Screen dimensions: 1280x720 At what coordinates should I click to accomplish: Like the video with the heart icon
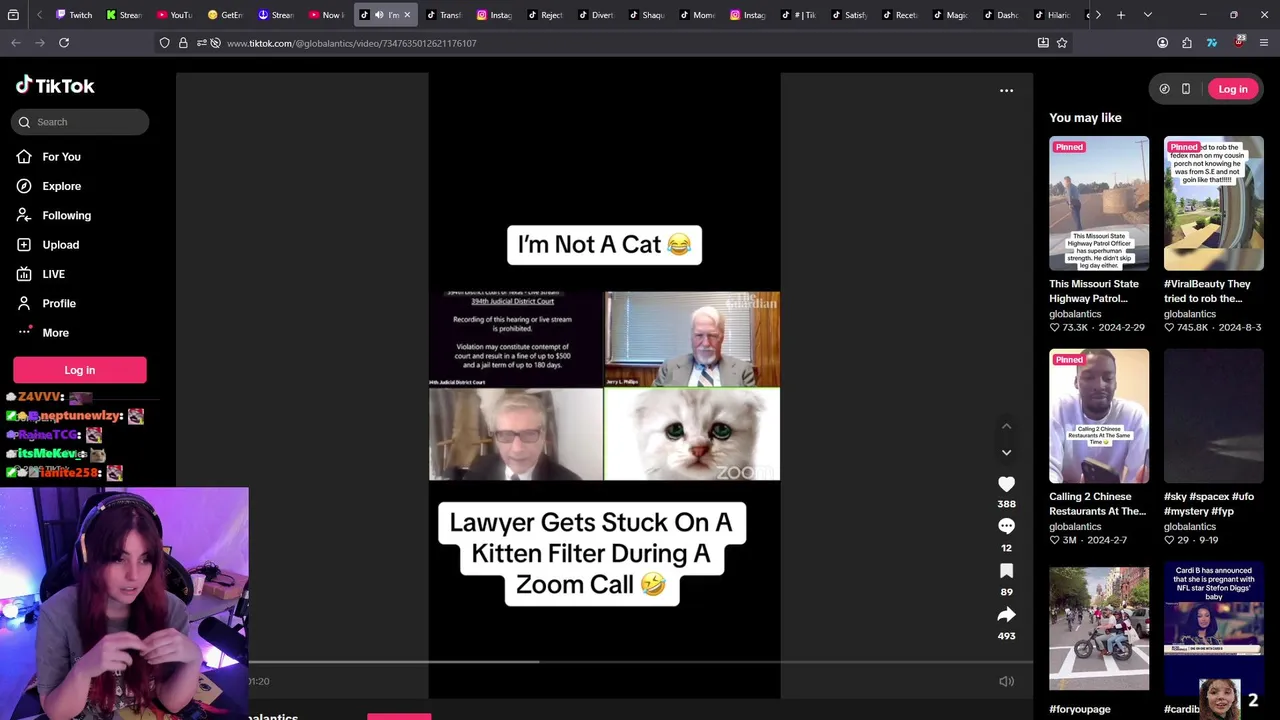point(1006,484)
